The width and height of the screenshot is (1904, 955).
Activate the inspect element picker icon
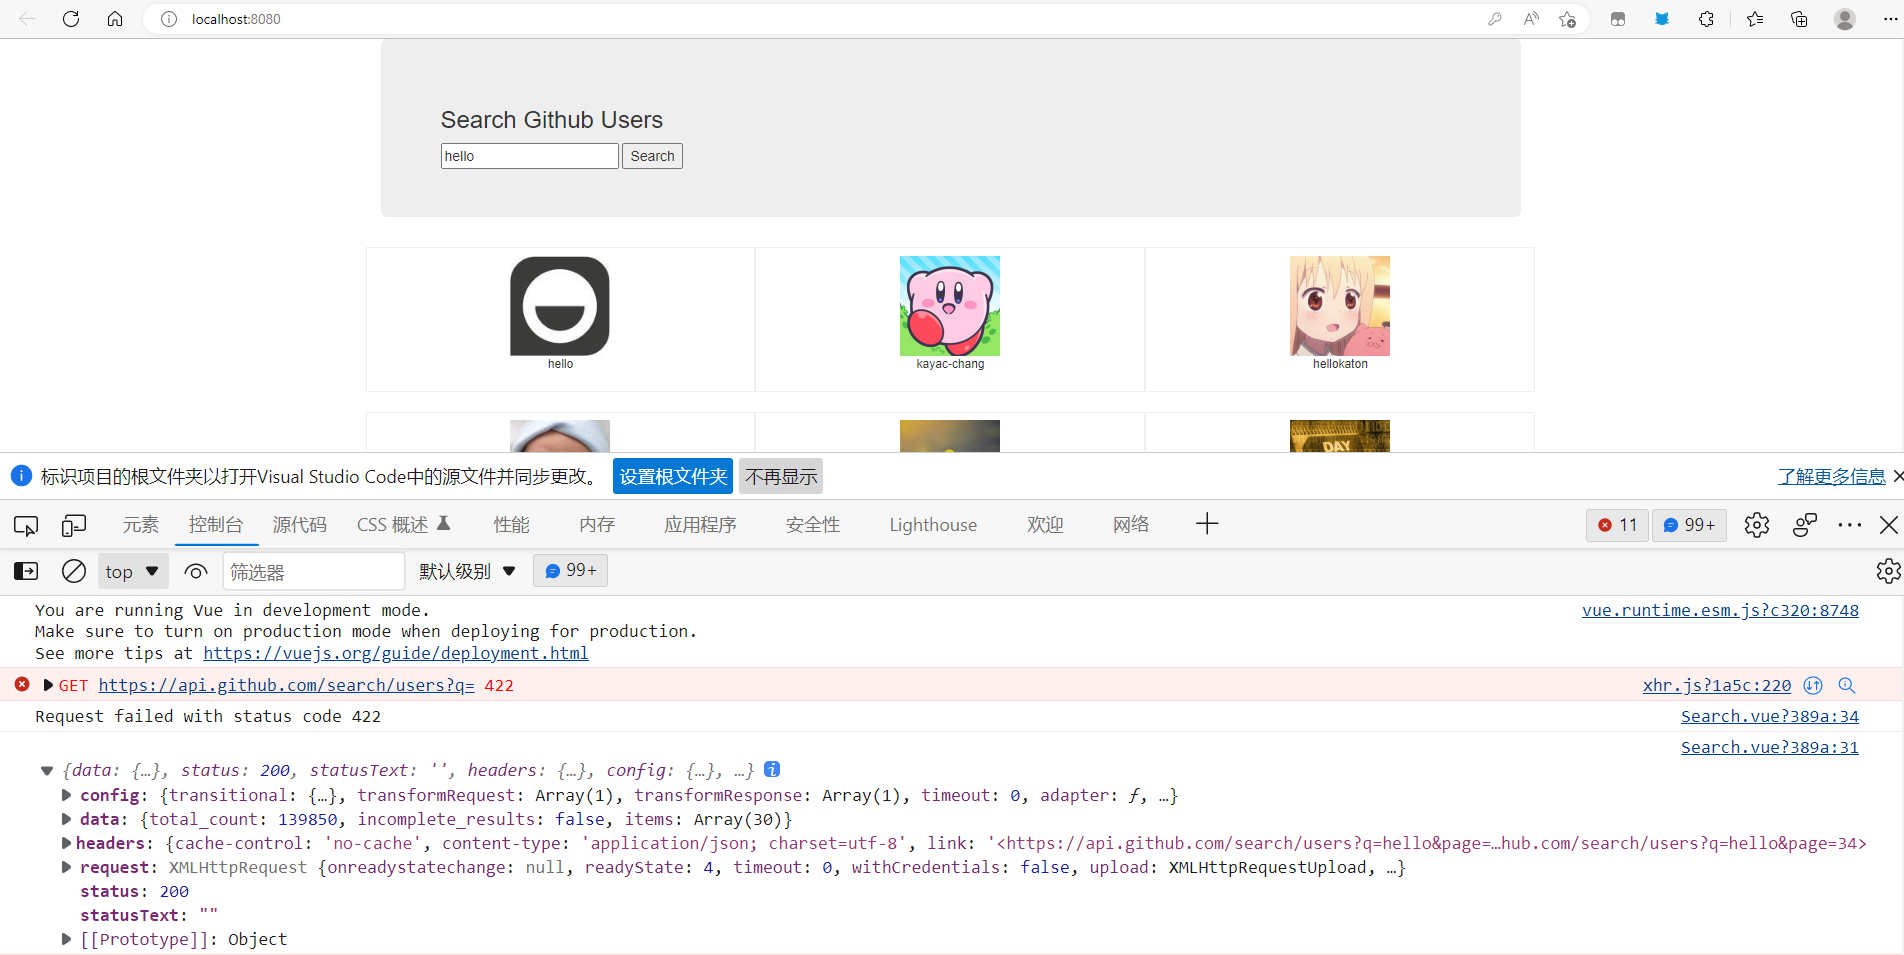click(26, 525)
